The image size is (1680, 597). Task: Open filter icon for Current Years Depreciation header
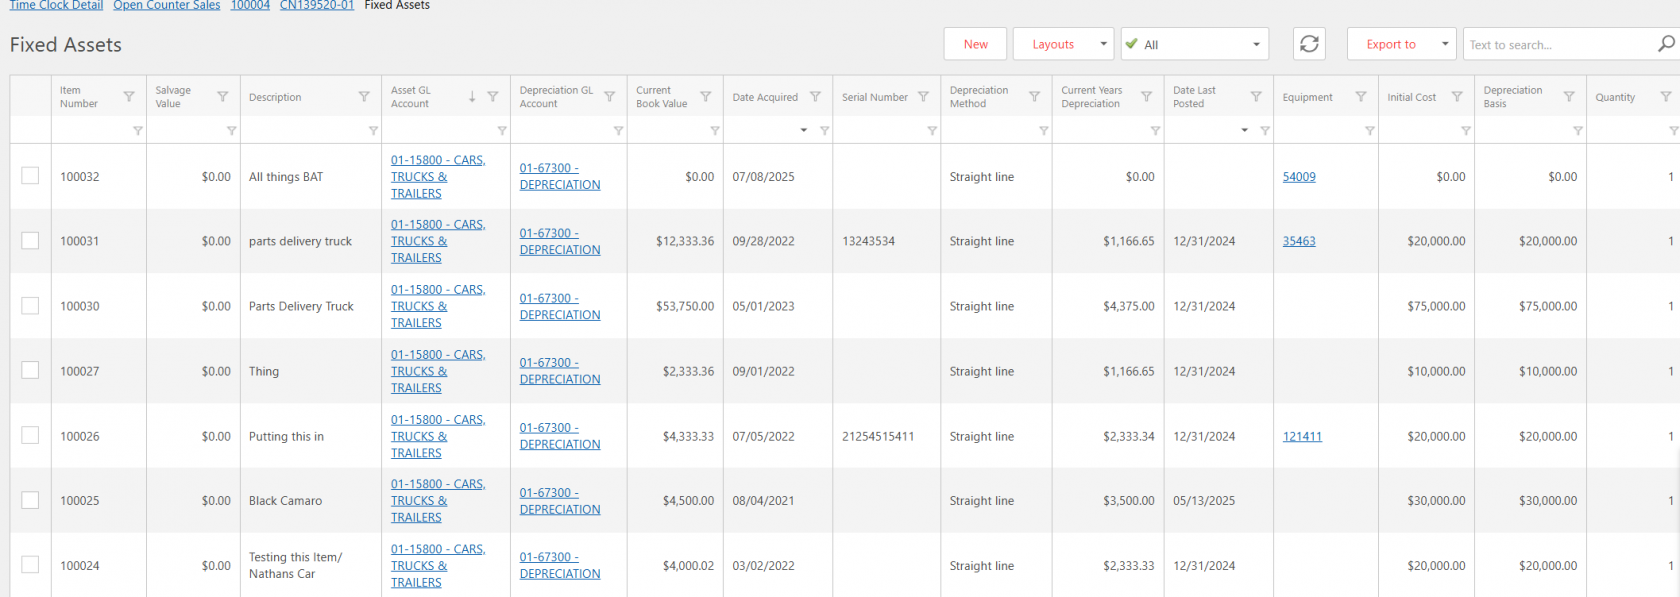(x=1147, y=97)
